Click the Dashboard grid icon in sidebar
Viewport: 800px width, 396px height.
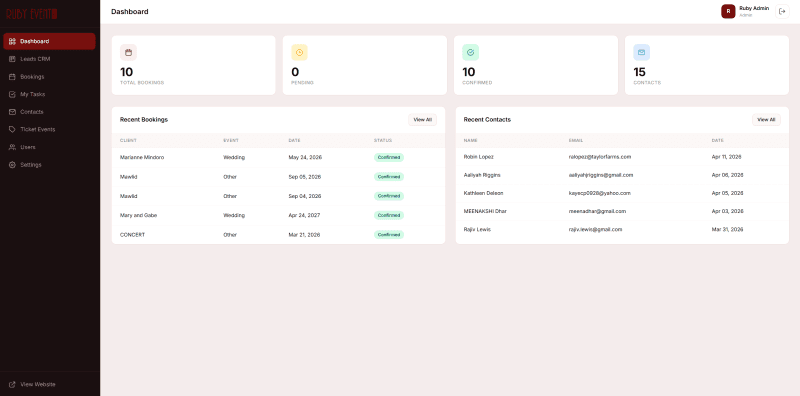[x=12, y=41]
